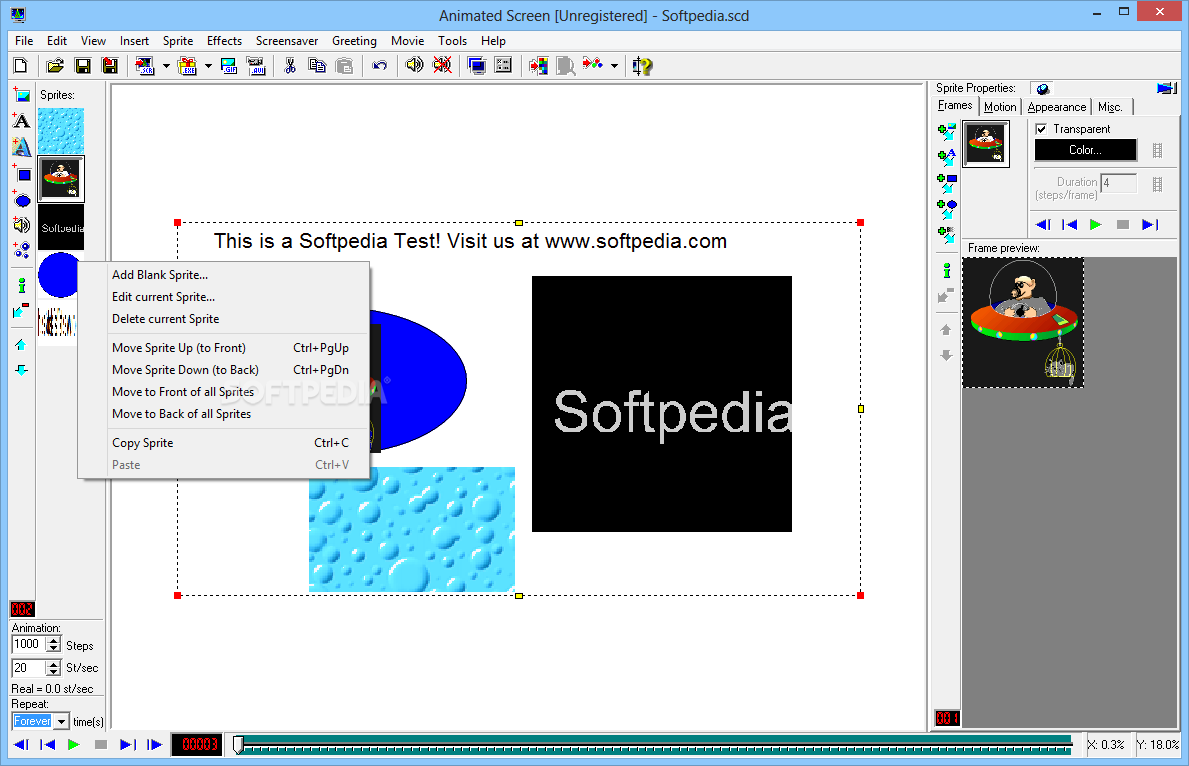
Task: Add sound sprite from left toolbar
Action: click(x=22, y=224)
